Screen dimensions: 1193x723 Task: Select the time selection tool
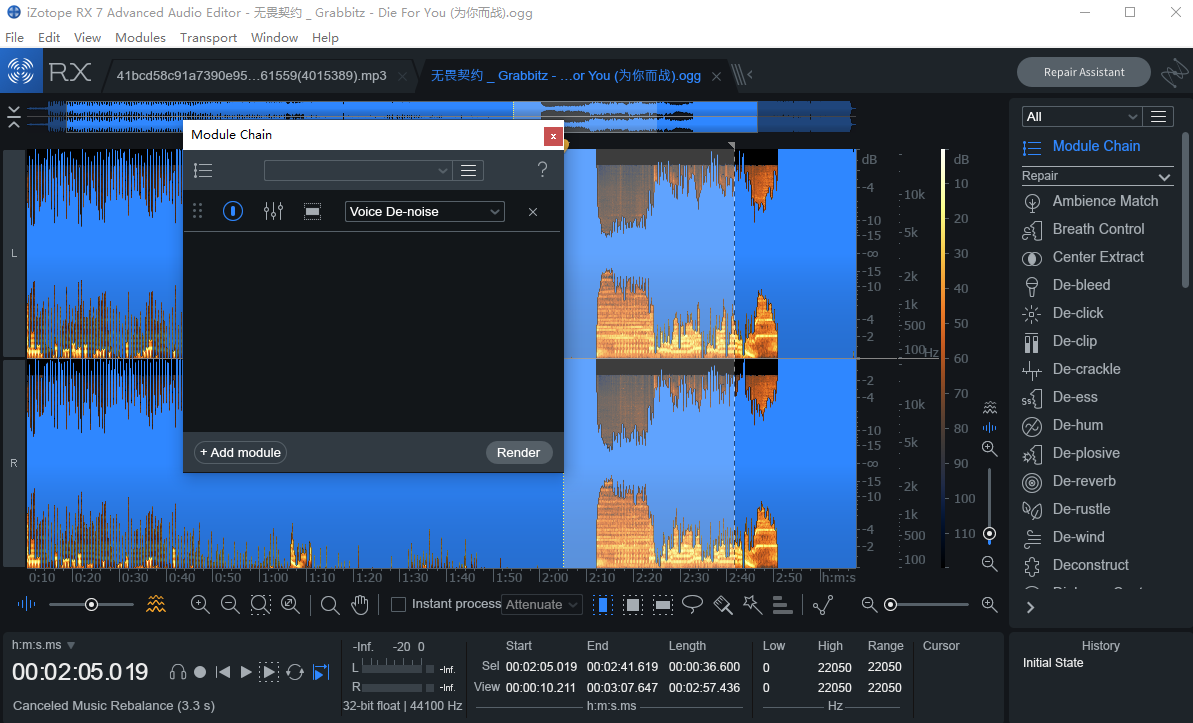[x=602, y=605]
